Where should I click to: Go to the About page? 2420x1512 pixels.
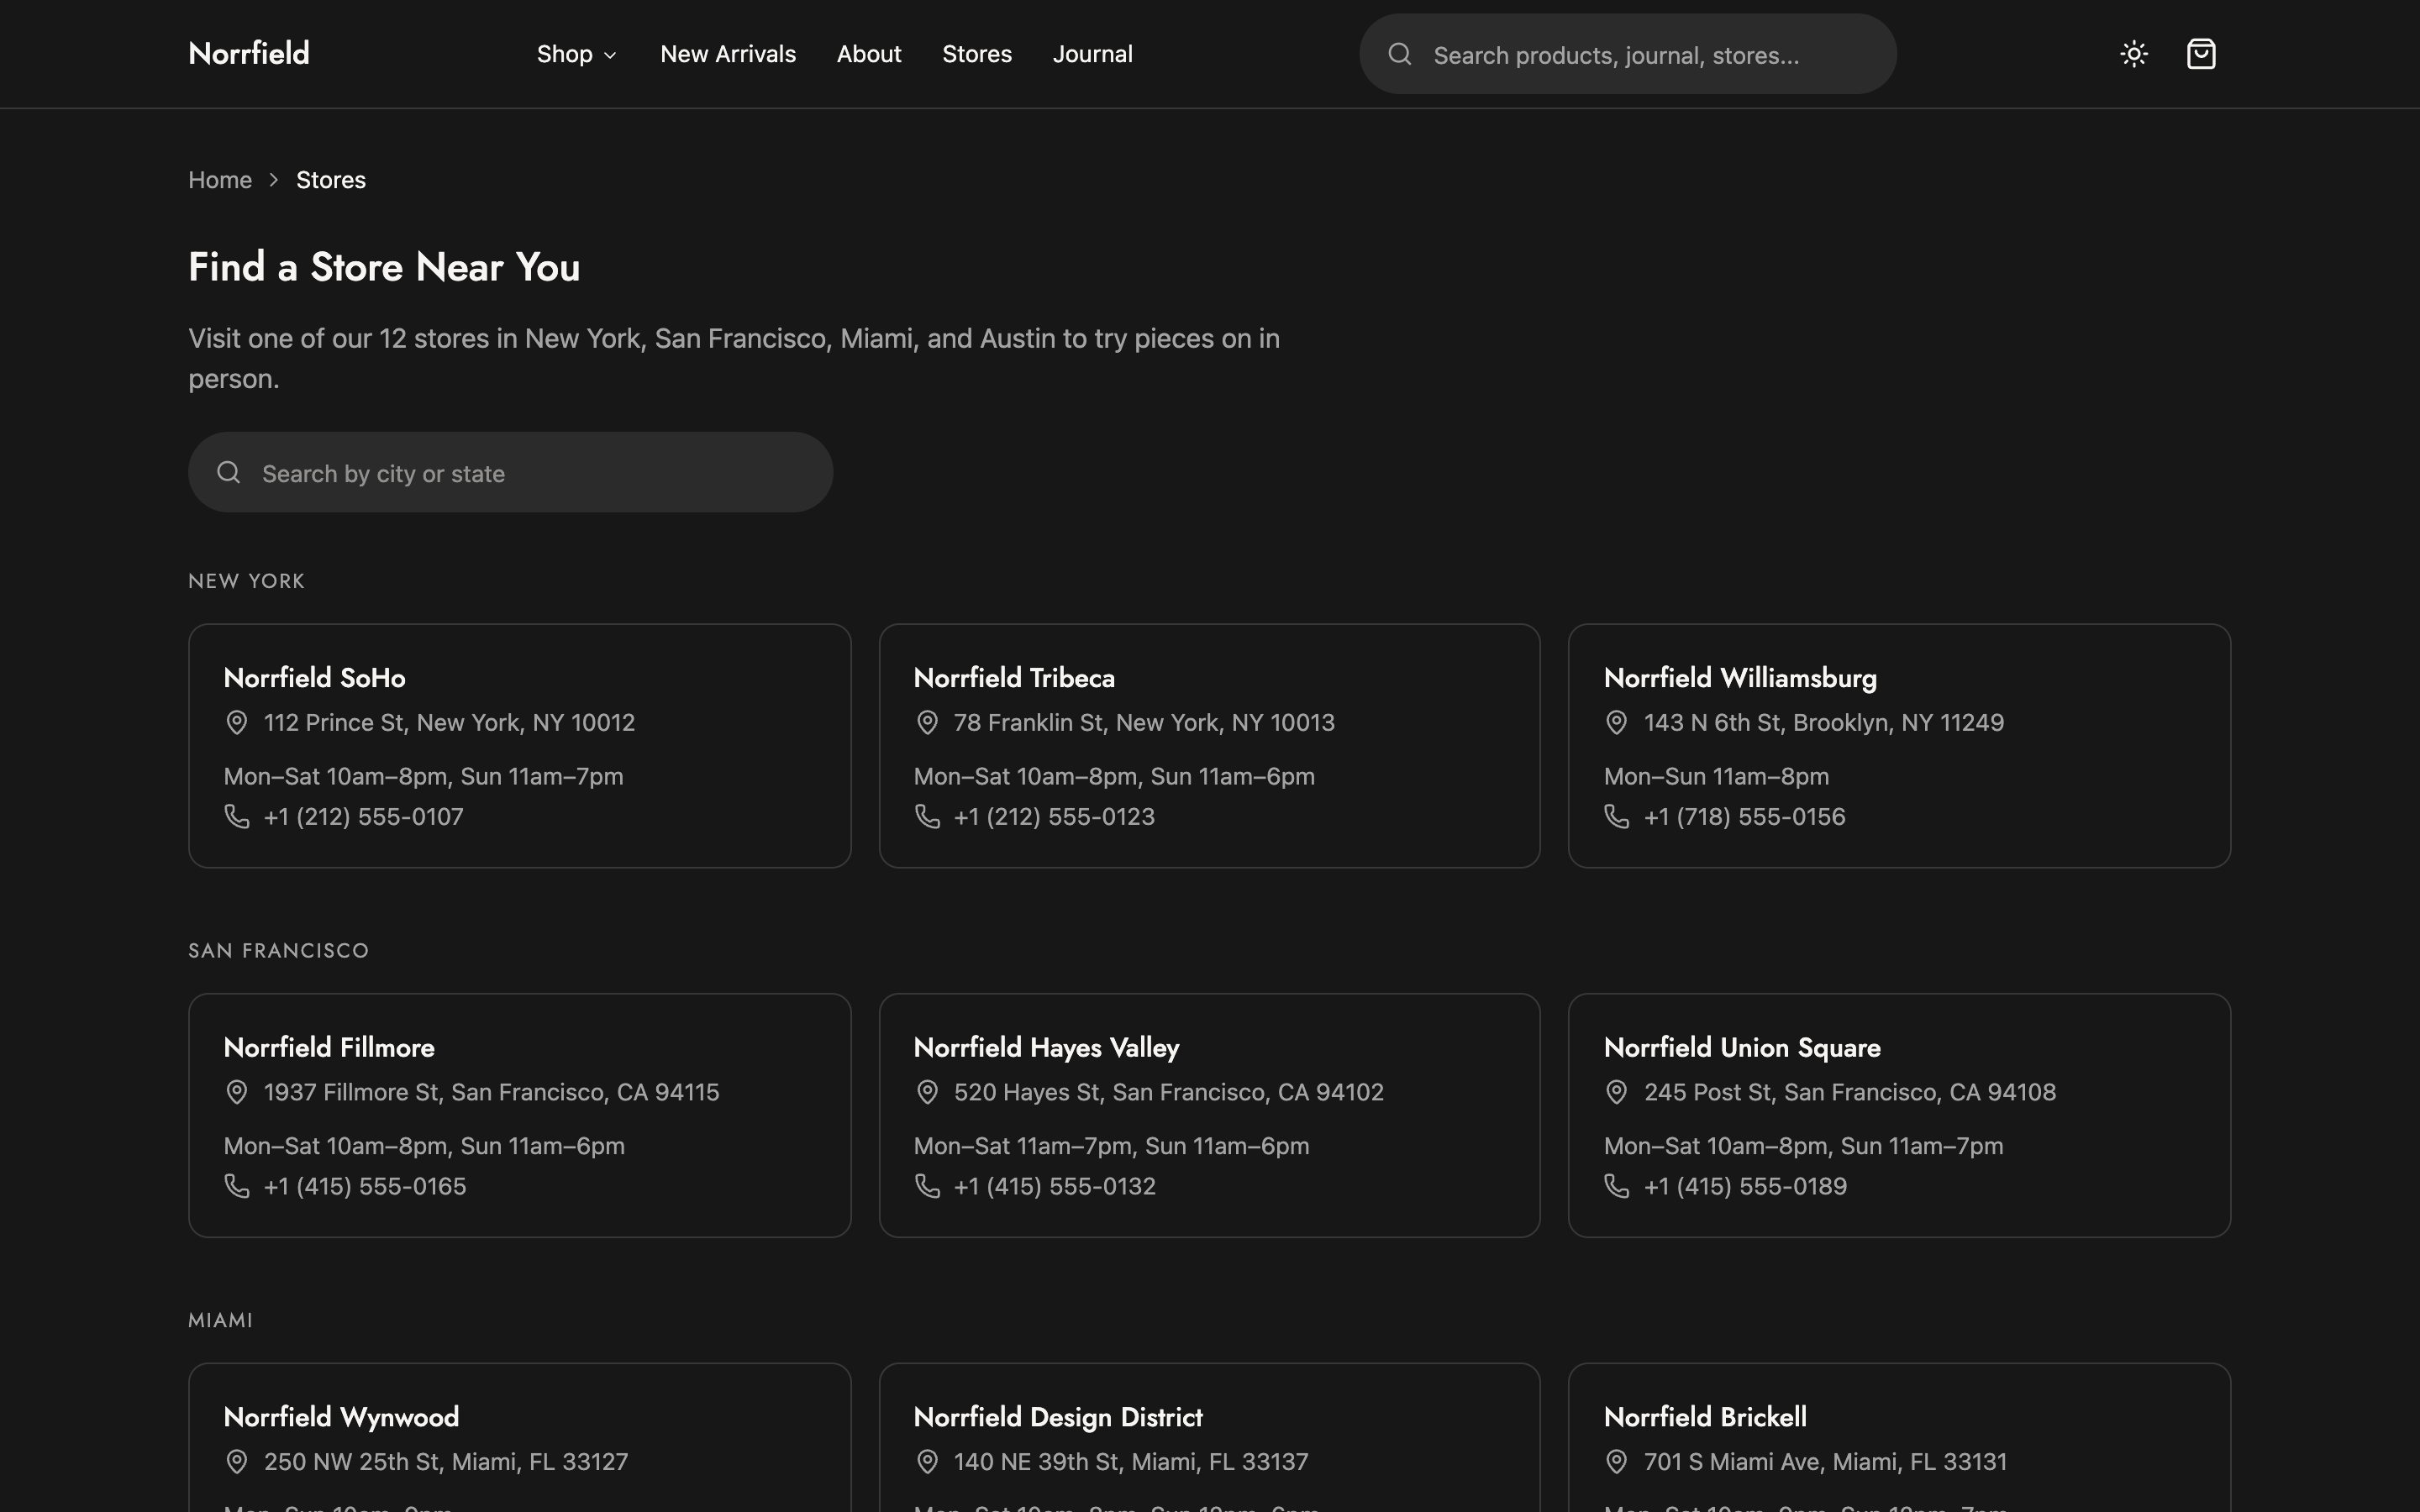coord(869,54)
